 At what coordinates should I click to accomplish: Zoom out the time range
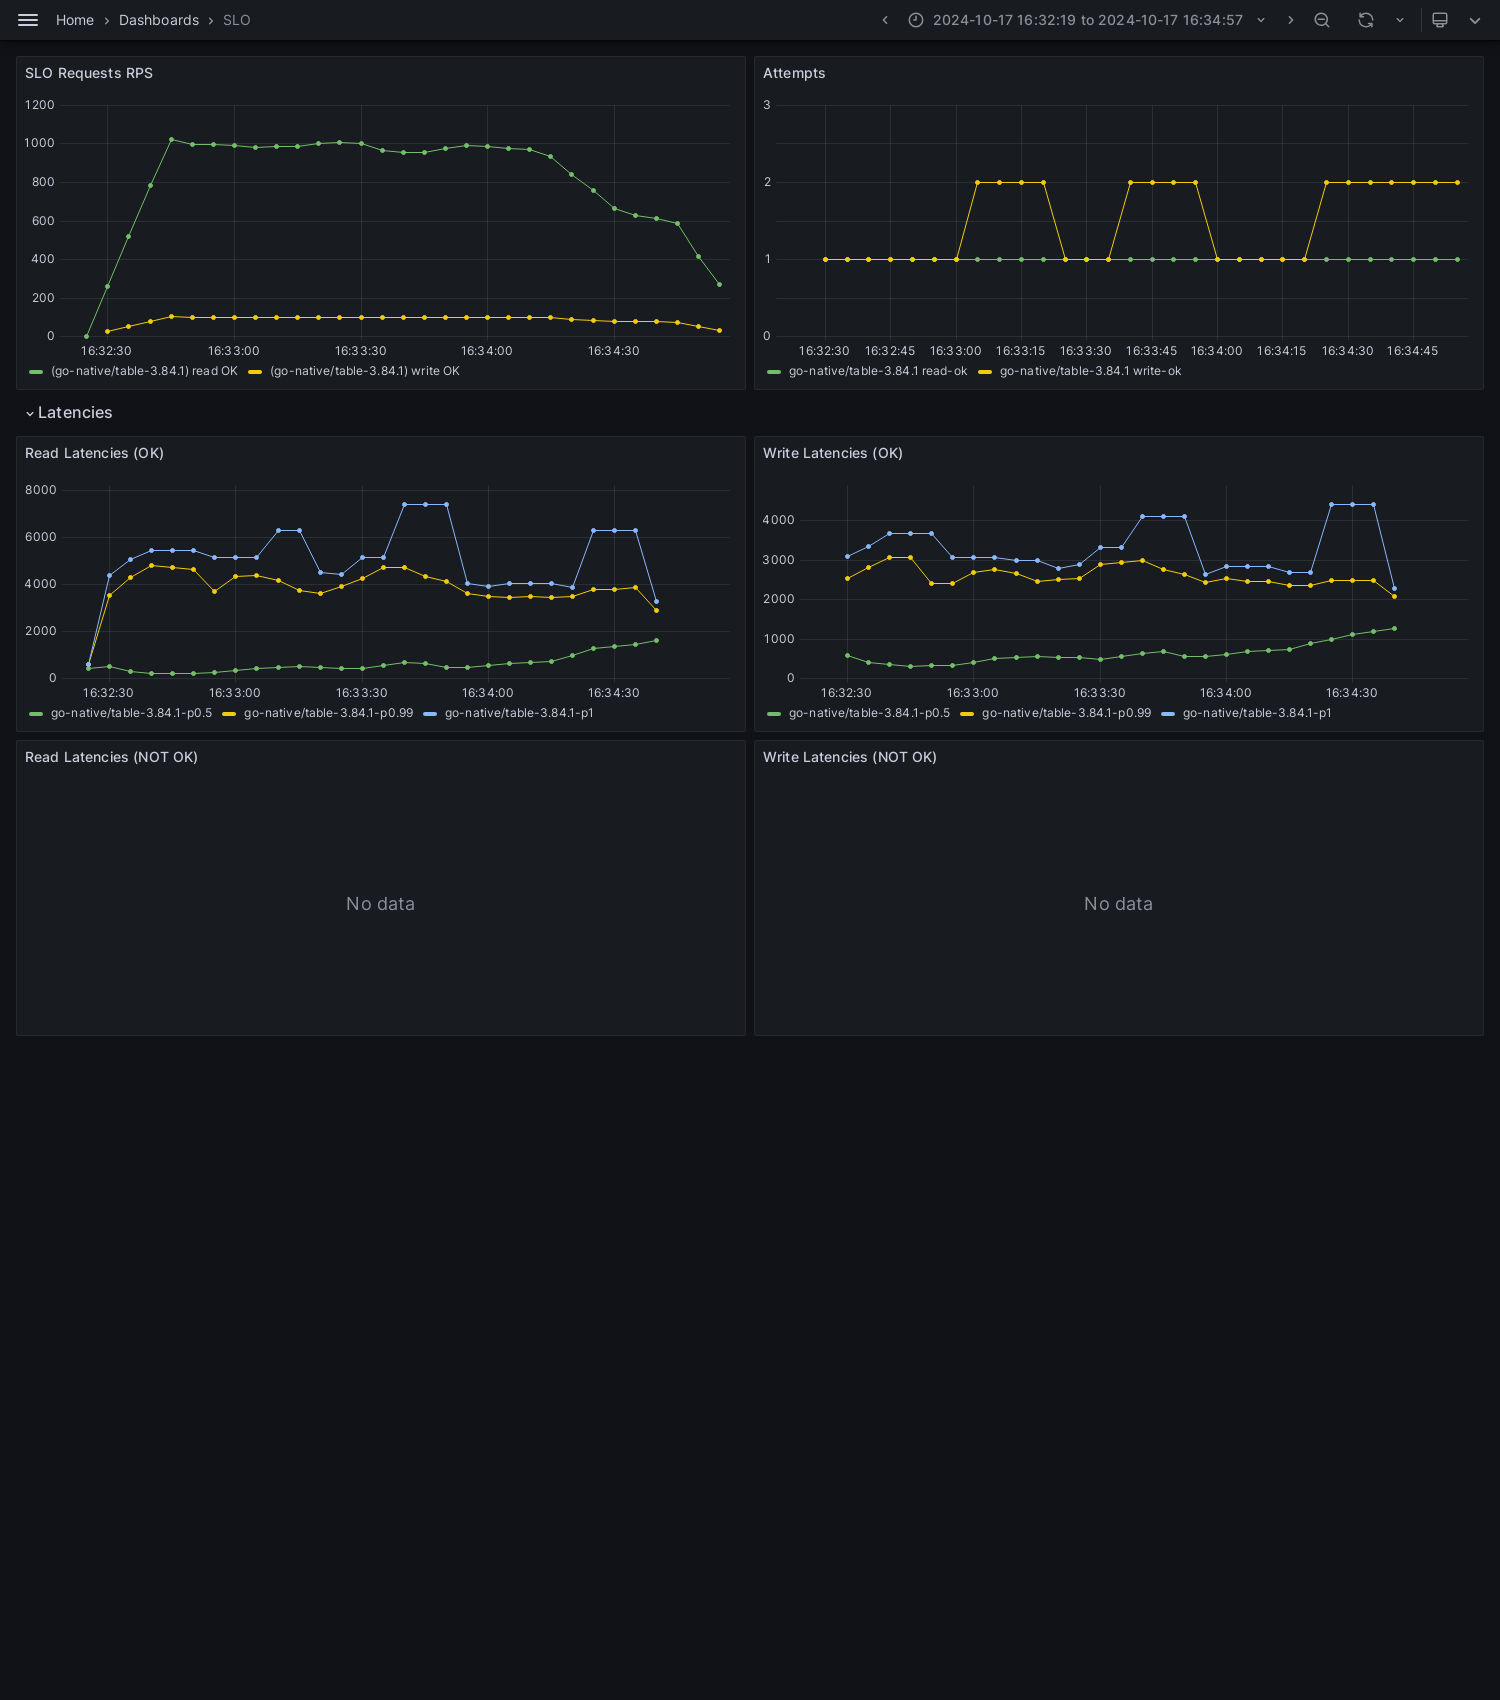pos(1322,20)
